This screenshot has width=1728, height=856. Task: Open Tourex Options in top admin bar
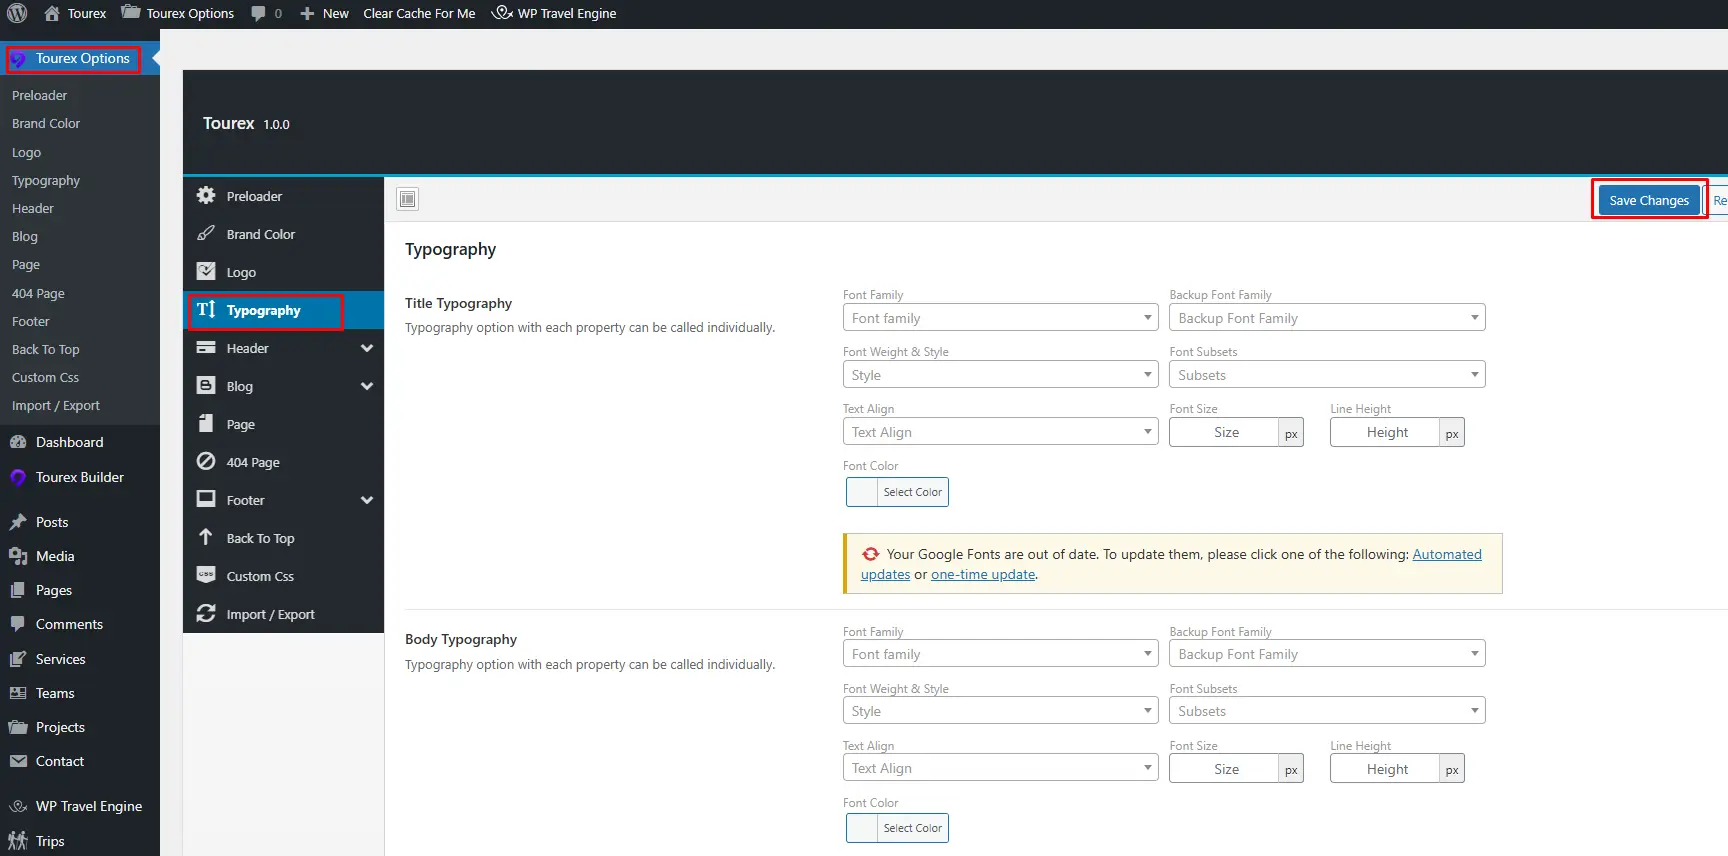coord(177,13)
